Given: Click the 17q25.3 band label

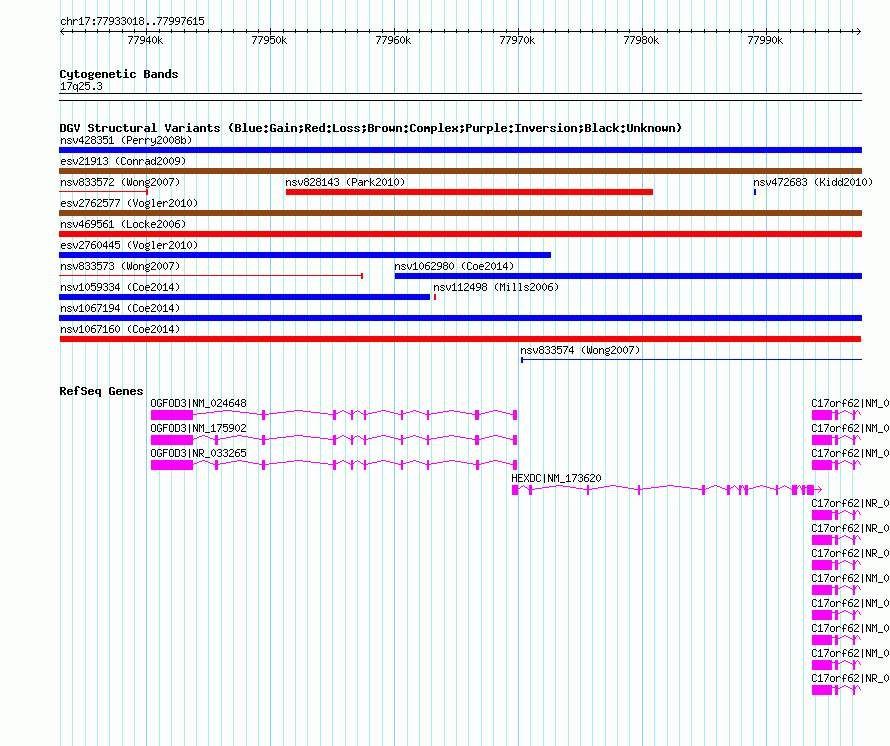Looking at the screenshot, I should (x=81, y=87).
